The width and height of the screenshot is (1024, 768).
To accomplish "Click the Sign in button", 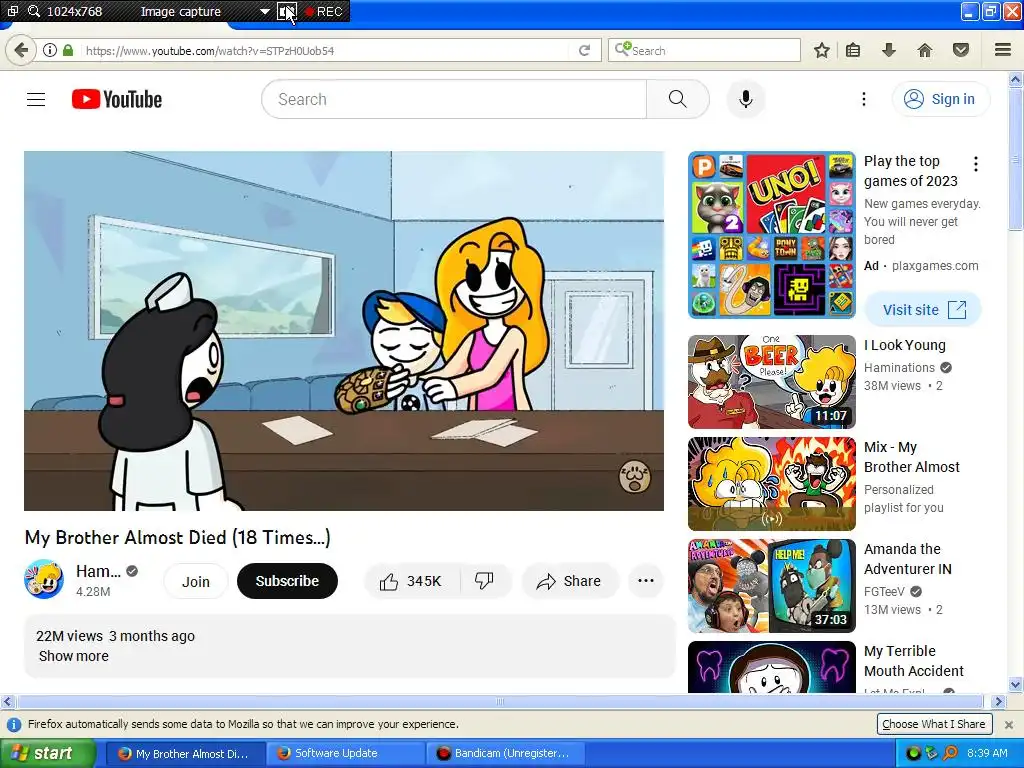I will click(x=940, y=99).
